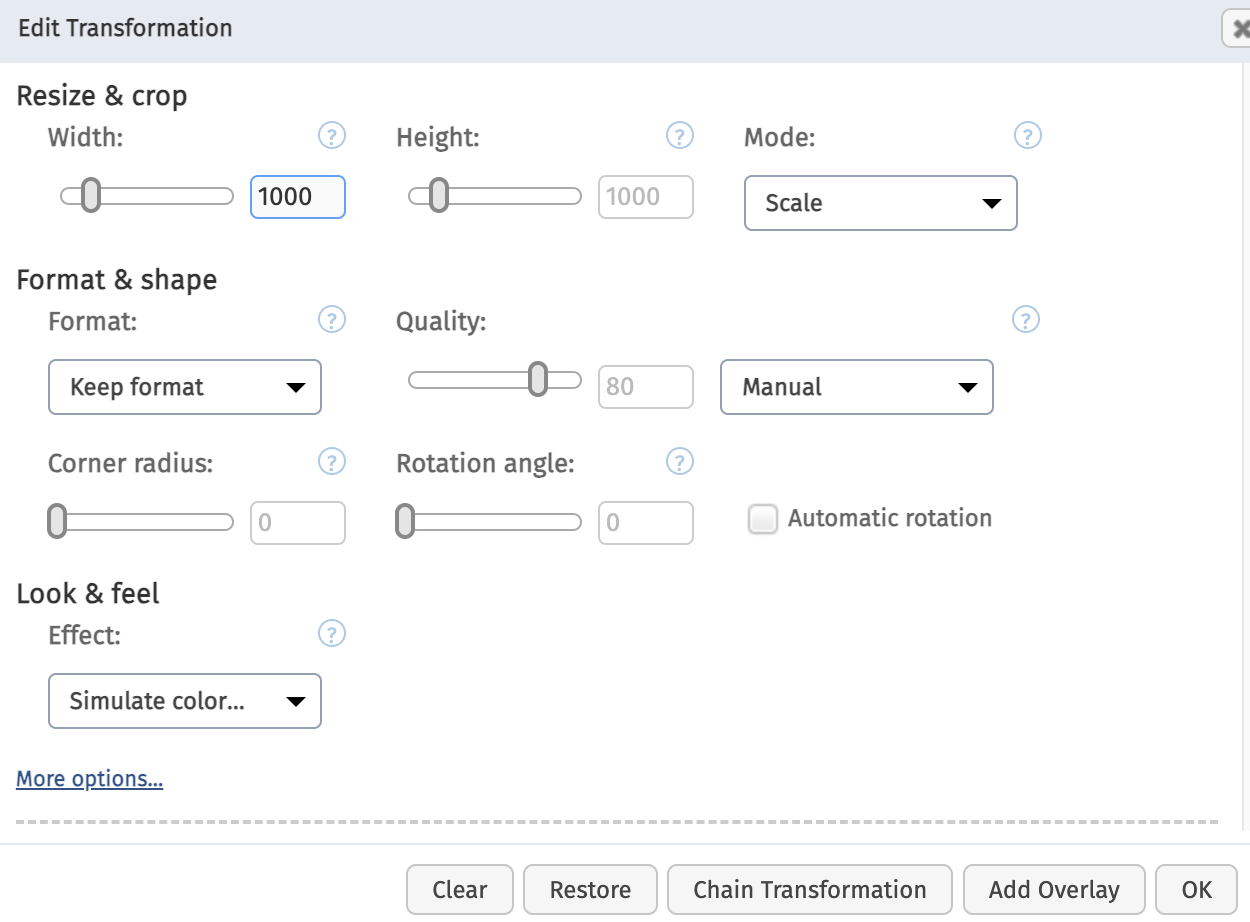1250x922 pixels.
Task: Click the help icon next to Effect
Action: (331, 633)
